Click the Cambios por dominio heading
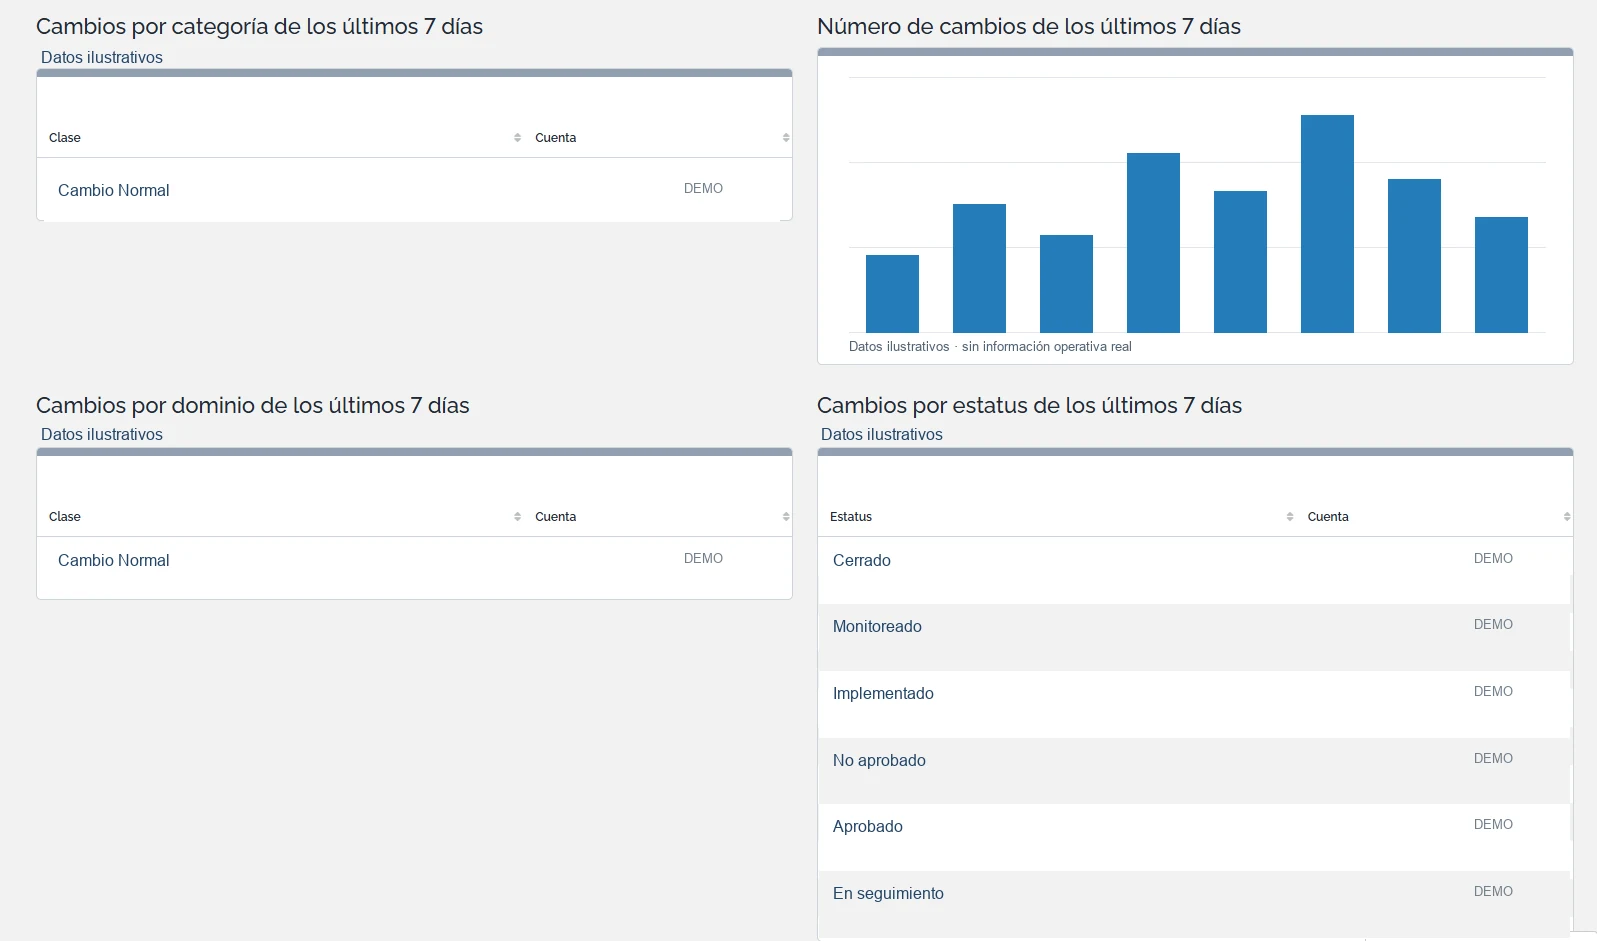 [x=253, y=405]
